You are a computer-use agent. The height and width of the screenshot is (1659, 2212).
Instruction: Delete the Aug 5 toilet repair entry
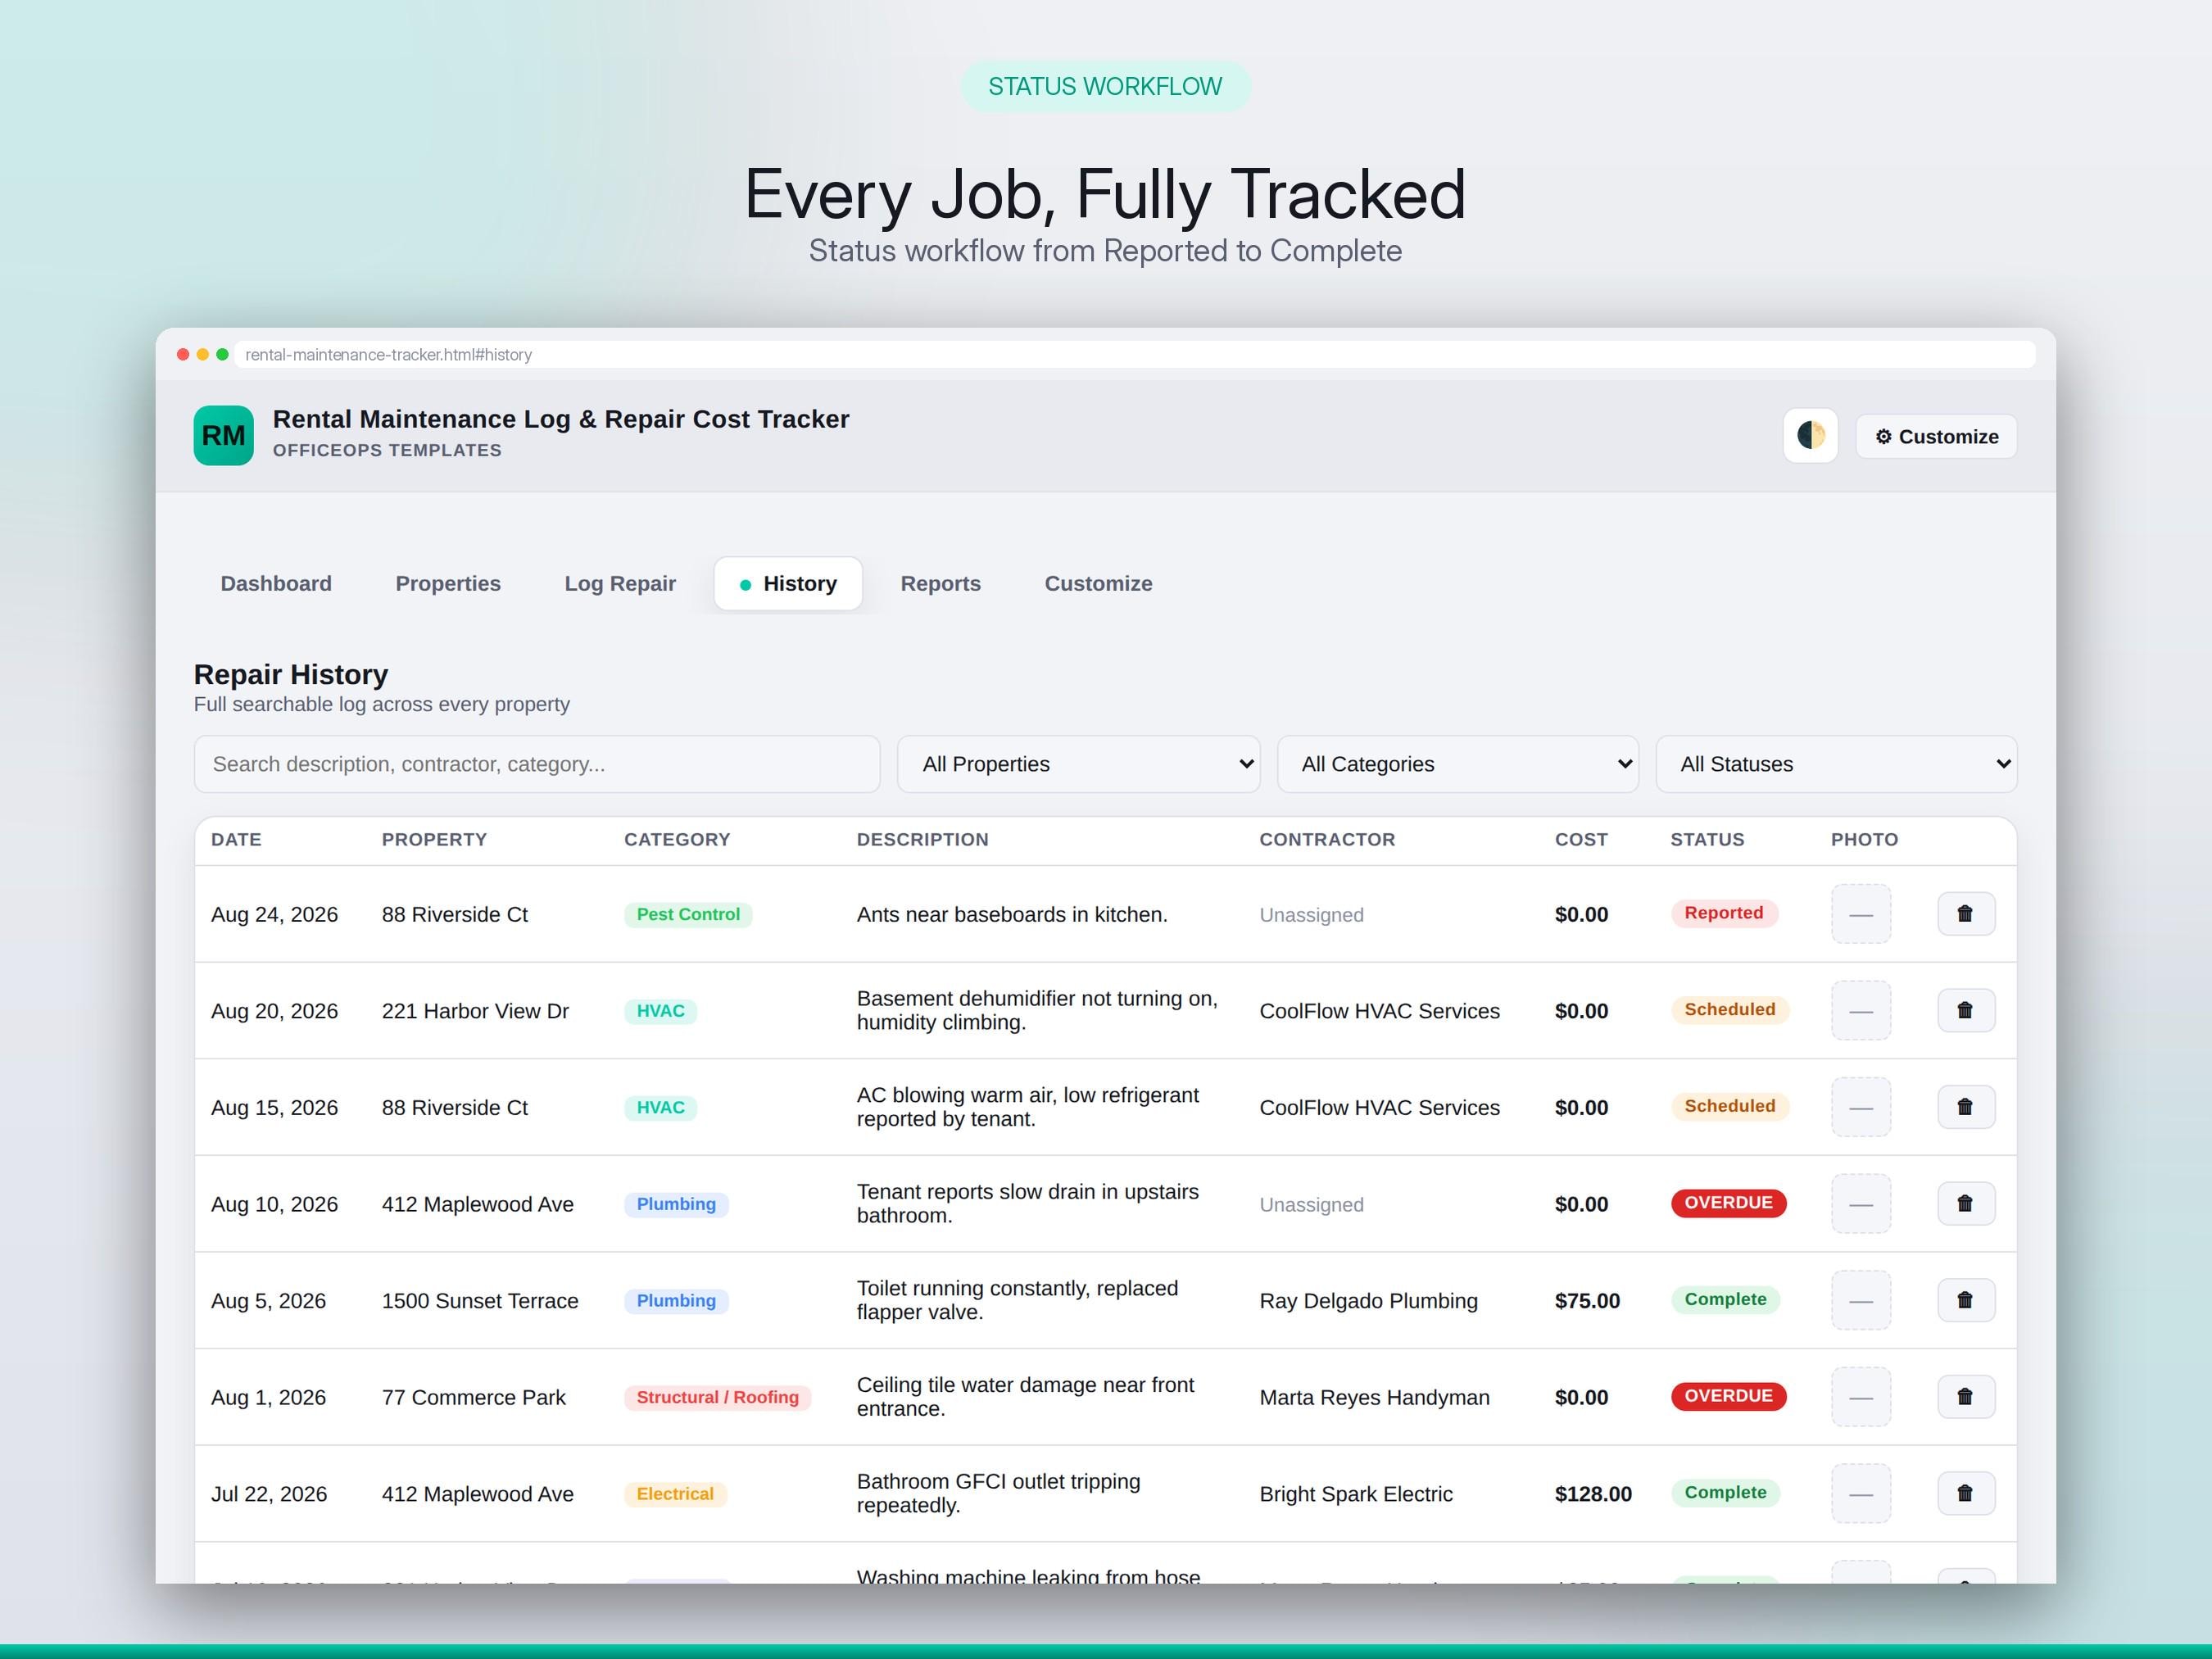coord(1966,1300)
